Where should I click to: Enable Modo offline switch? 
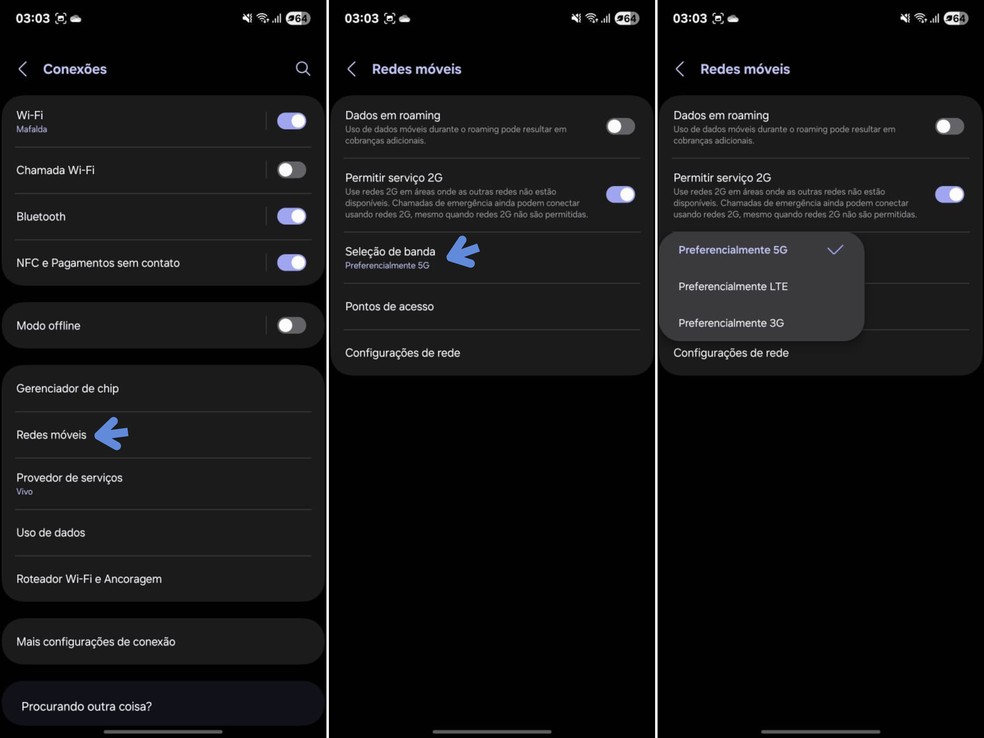tap(292, 326)
